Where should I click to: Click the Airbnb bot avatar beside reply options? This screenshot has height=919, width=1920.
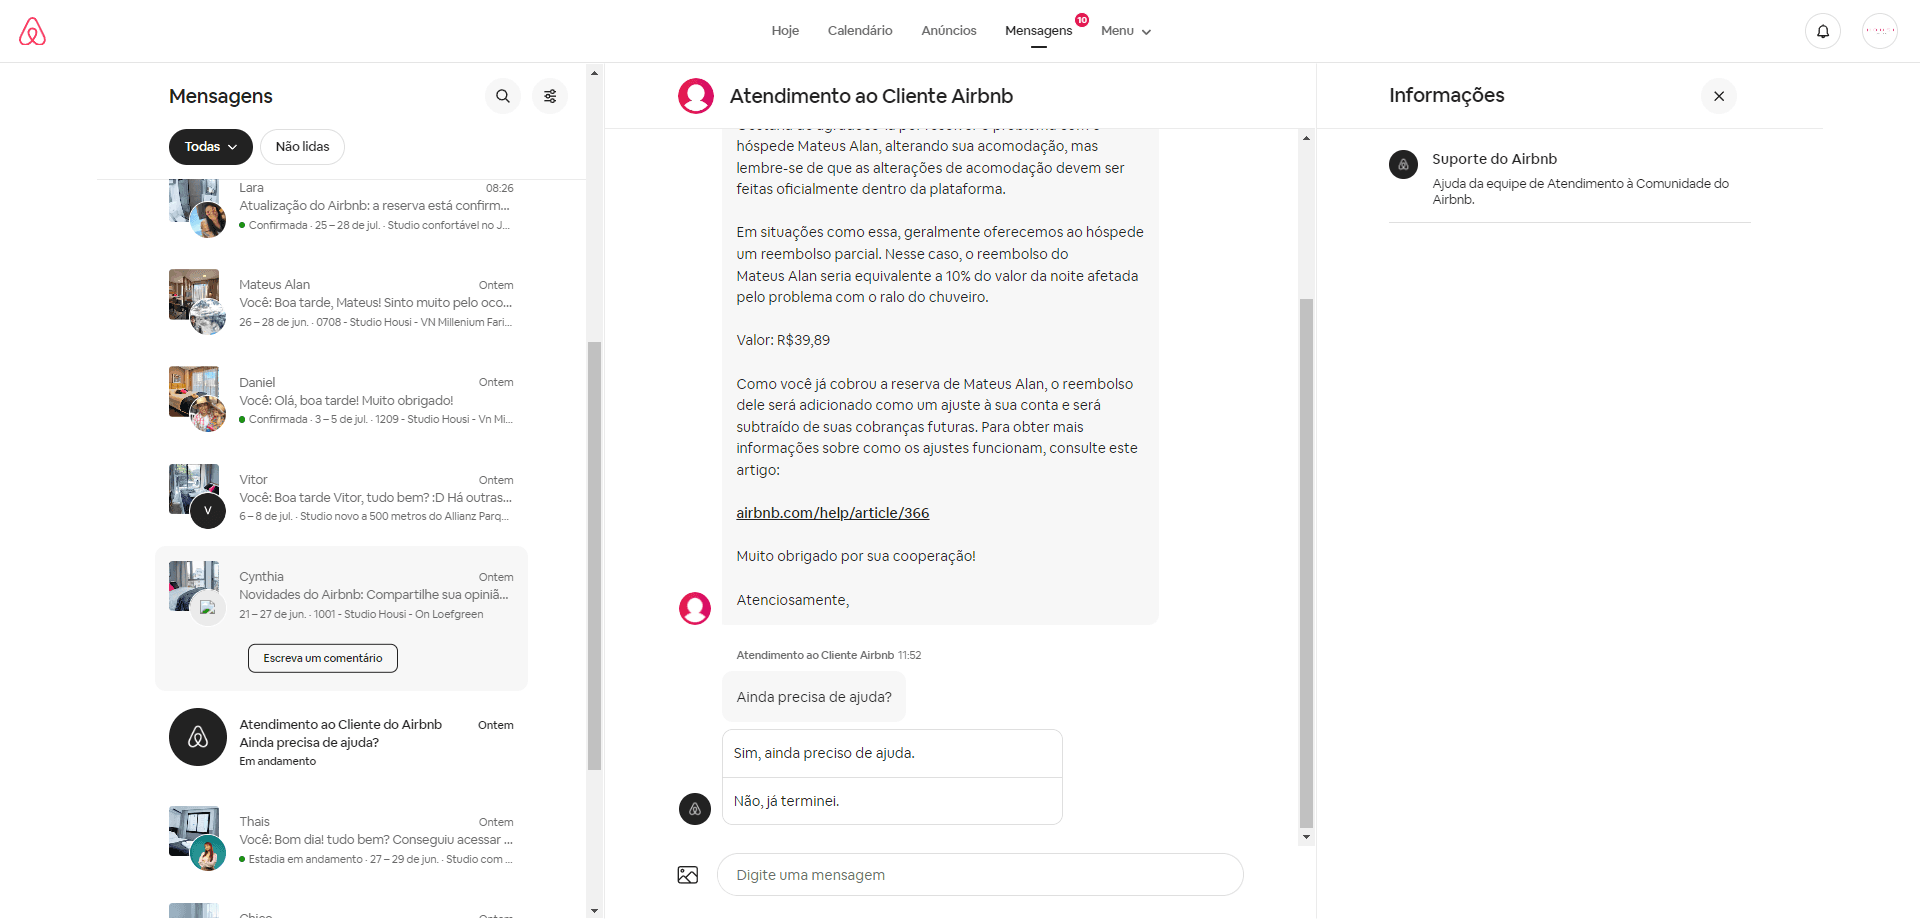695,809
